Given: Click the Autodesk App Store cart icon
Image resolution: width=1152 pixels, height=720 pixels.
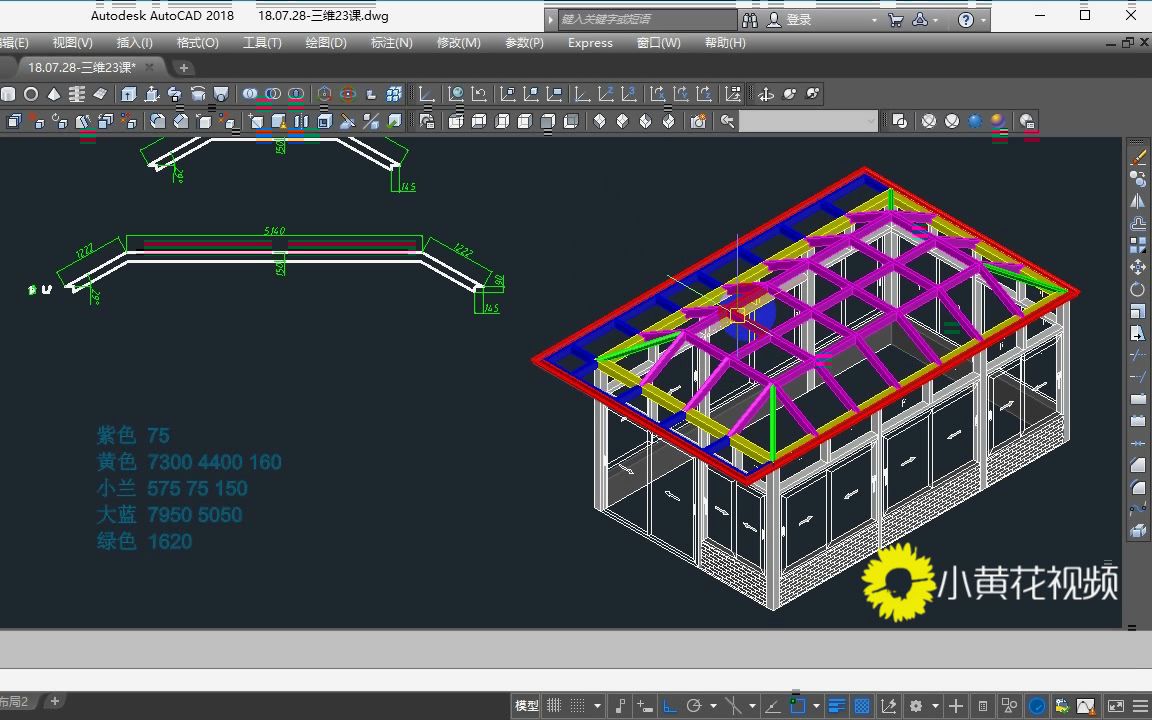Looking at the screenshot, I should pos(895,20).
